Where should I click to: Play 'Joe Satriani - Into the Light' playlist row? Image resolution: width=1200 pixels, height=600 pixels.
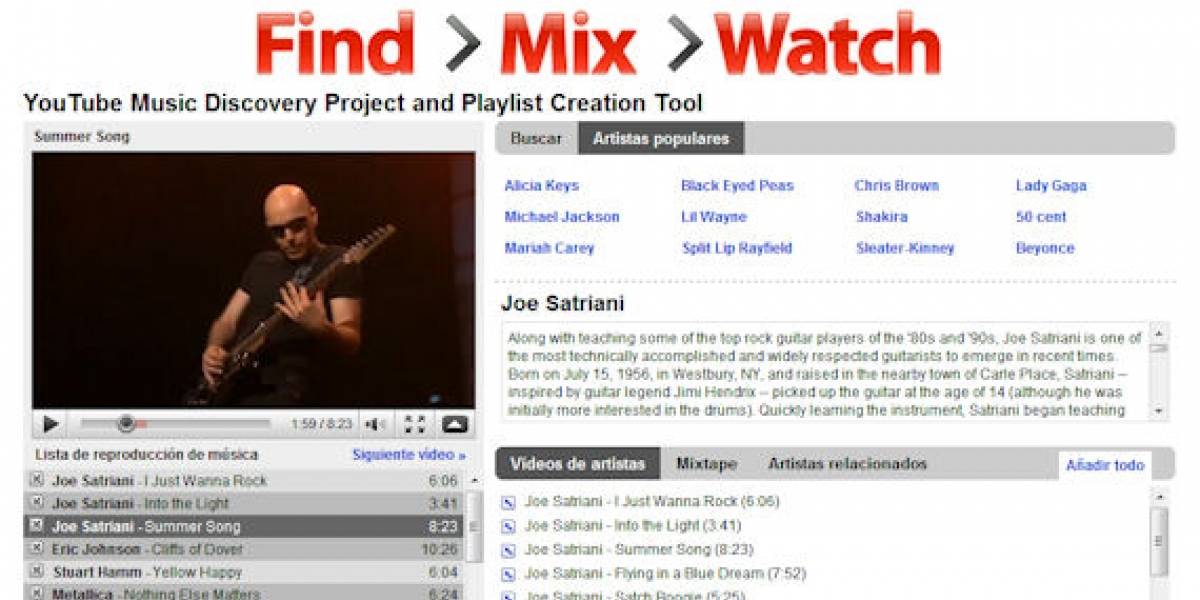pos(244,503)
